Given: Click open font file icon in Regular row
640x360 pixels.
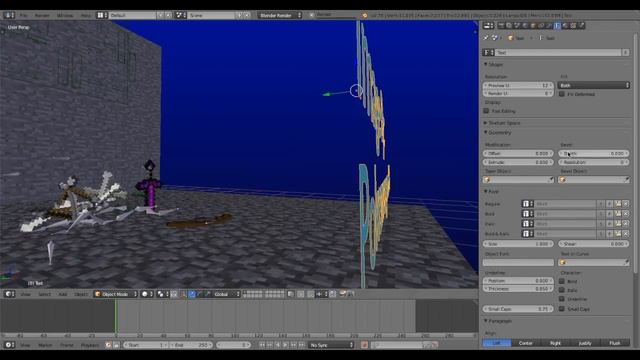Looking at the screenshot, I should coord(618,204).
